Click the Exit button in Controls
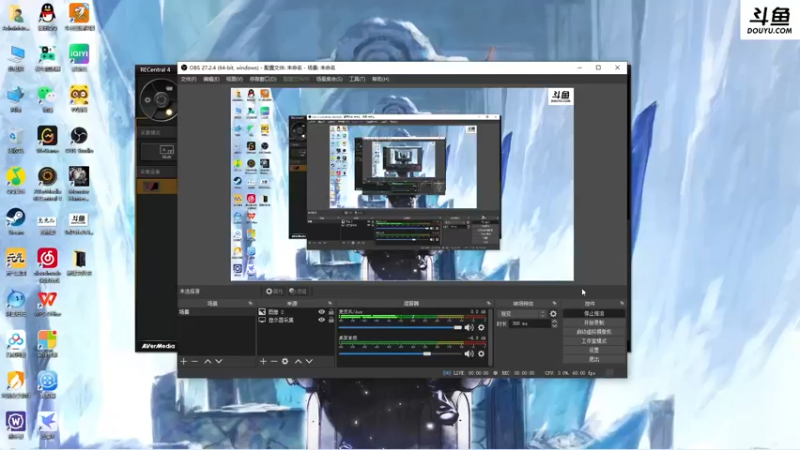The width and height of the screenshot is (800, 450). click(594, 359)
